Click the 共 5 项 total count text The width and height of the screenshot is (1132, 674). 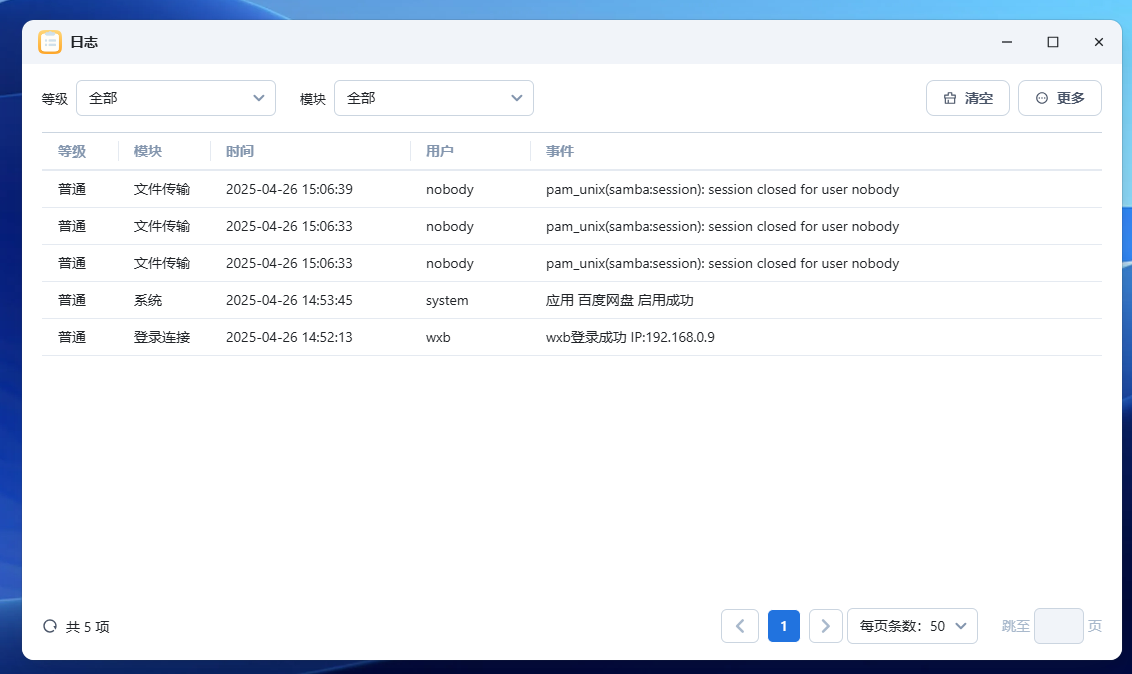tap(87, 627)
